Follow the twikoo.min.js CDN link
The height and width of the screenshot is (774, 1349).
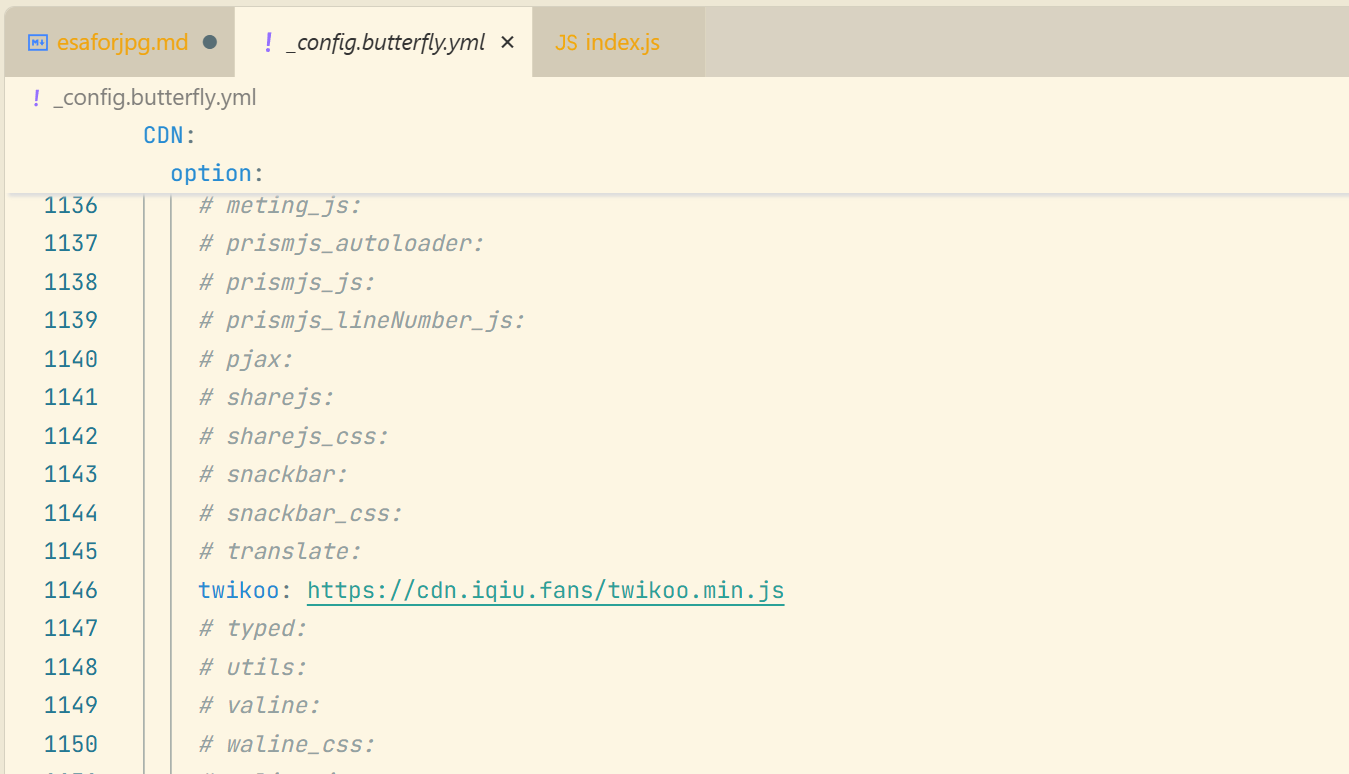(545, 590)
